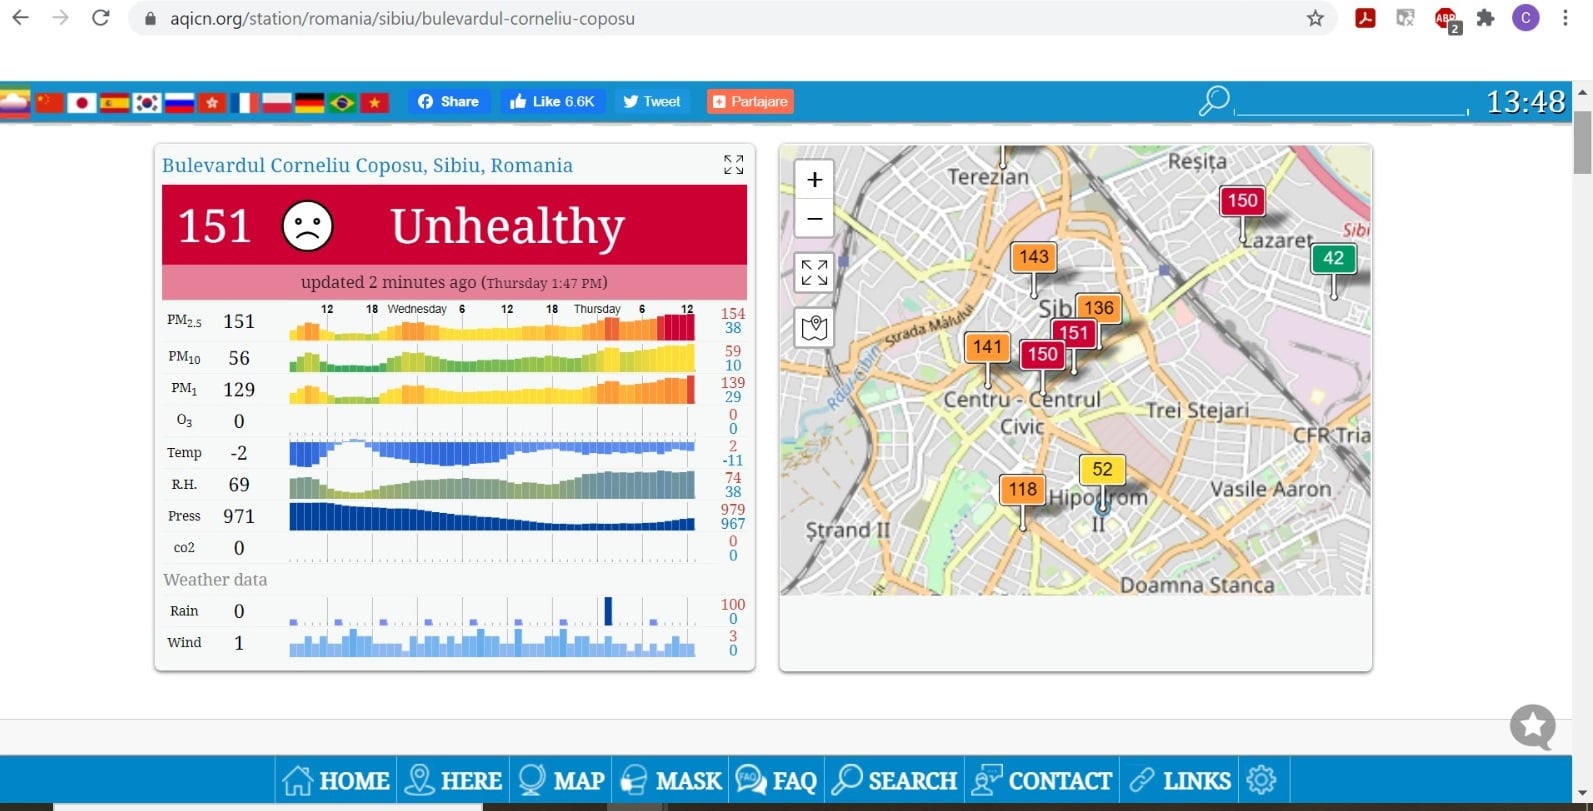Click the green map marker showing 42
This screenshot has width=1593, height=811.
tap(1333, 258)
